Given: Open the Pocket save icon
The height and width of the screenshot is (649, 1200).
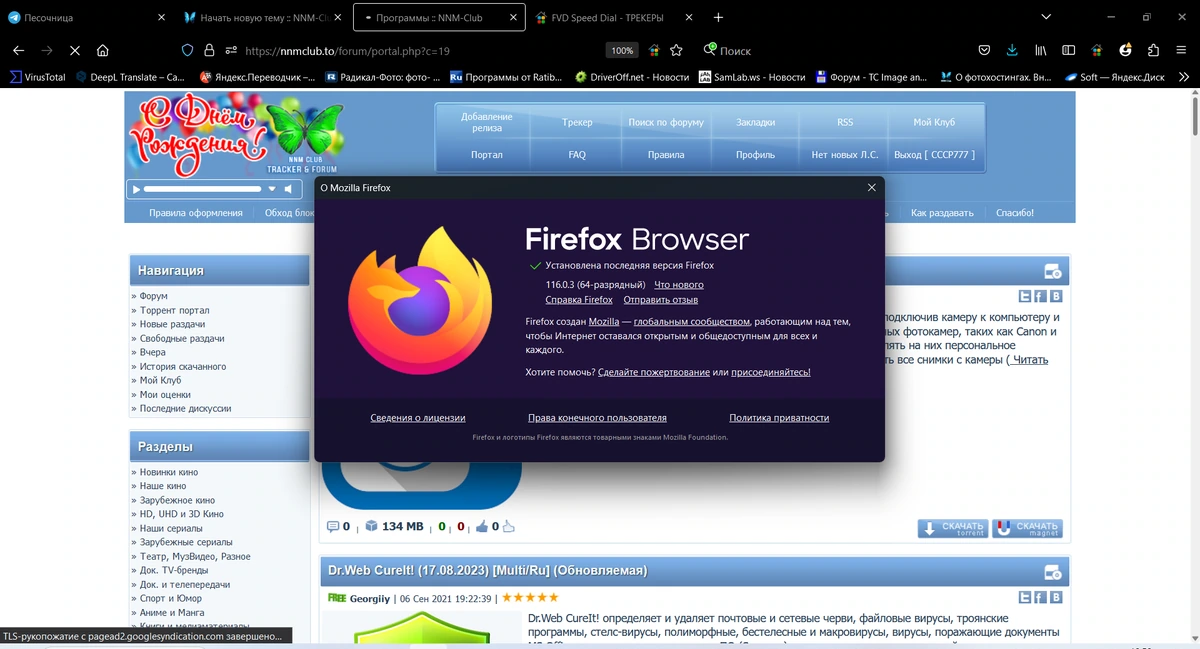Looking at the screenshot, I should [984, 50].
